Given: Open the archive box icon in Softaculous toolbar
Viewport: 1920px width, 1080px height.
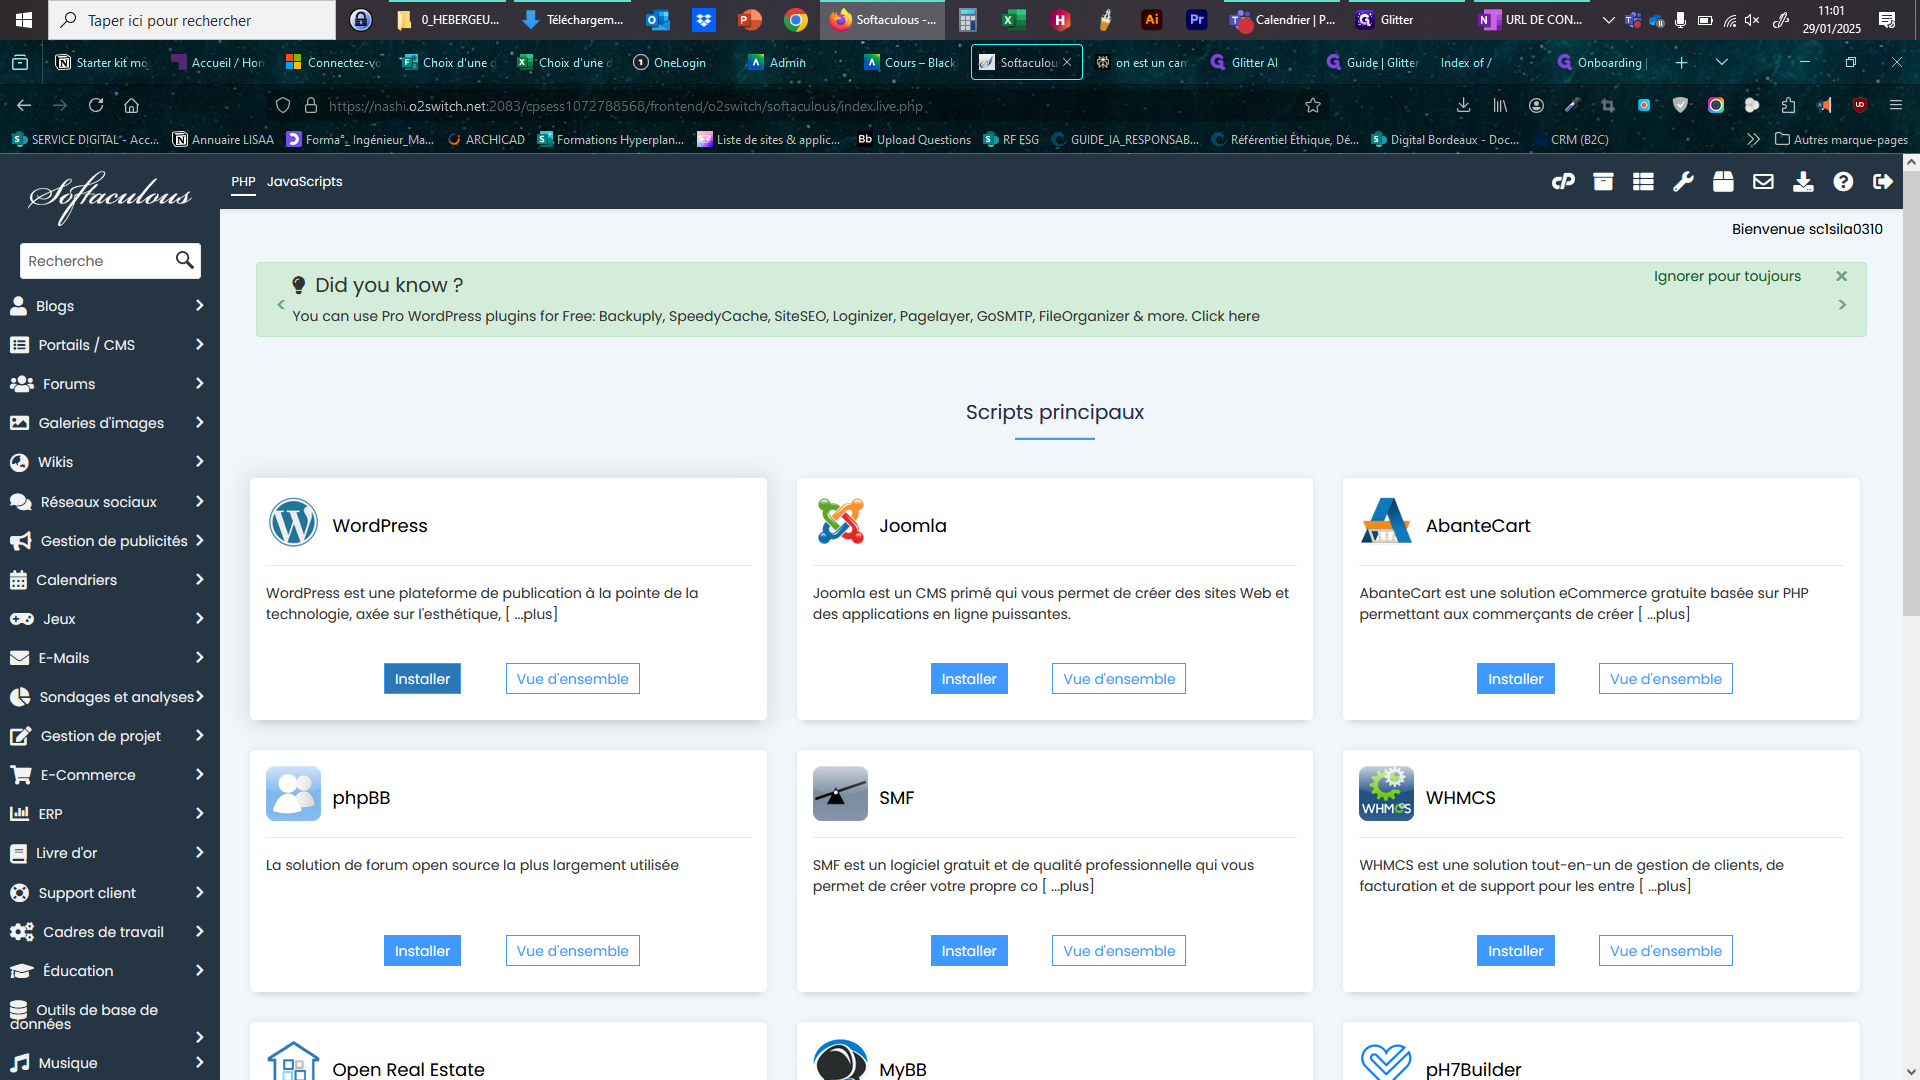Looking at the screenshot, I should (1603, 181).
